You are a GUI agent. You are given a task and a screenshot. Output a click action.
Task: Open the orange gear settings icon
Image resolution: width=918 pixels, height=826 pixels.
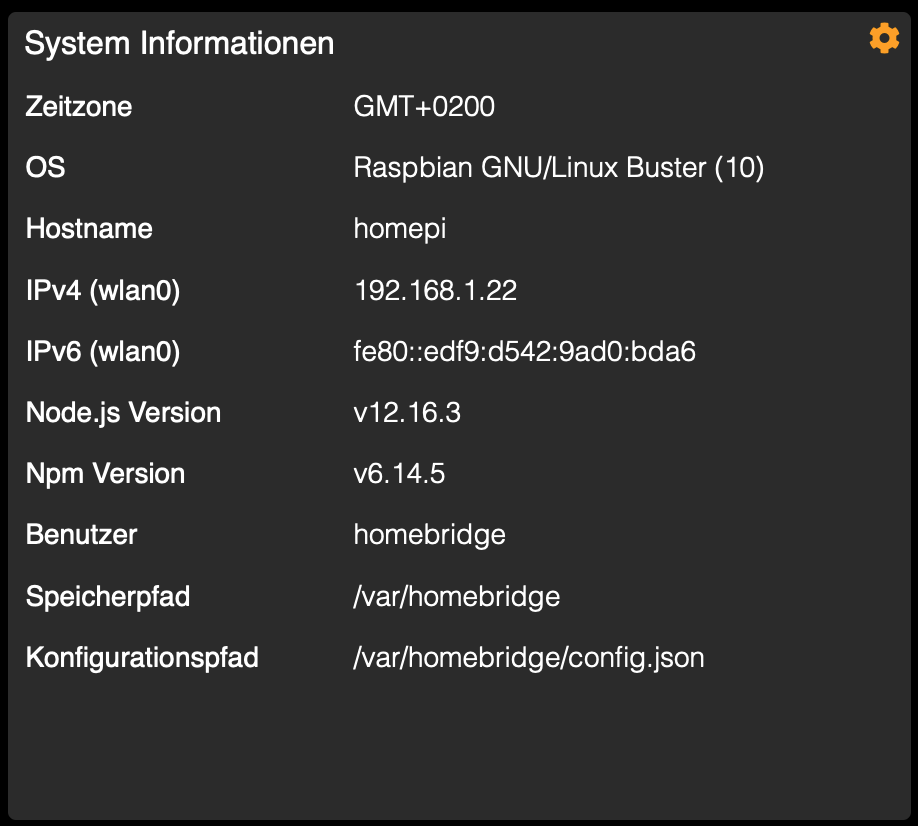click(884, 38)
